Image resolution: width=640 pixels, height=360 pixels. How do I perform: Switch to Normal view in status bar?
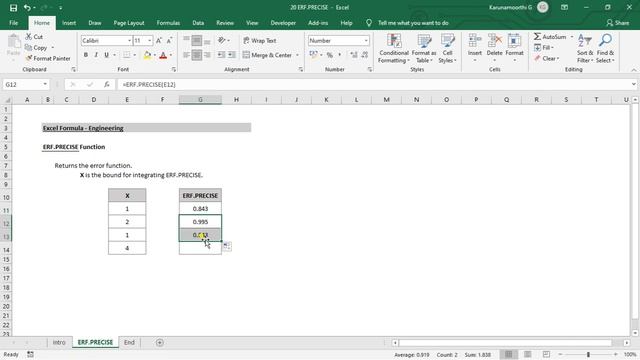point(509,355)
